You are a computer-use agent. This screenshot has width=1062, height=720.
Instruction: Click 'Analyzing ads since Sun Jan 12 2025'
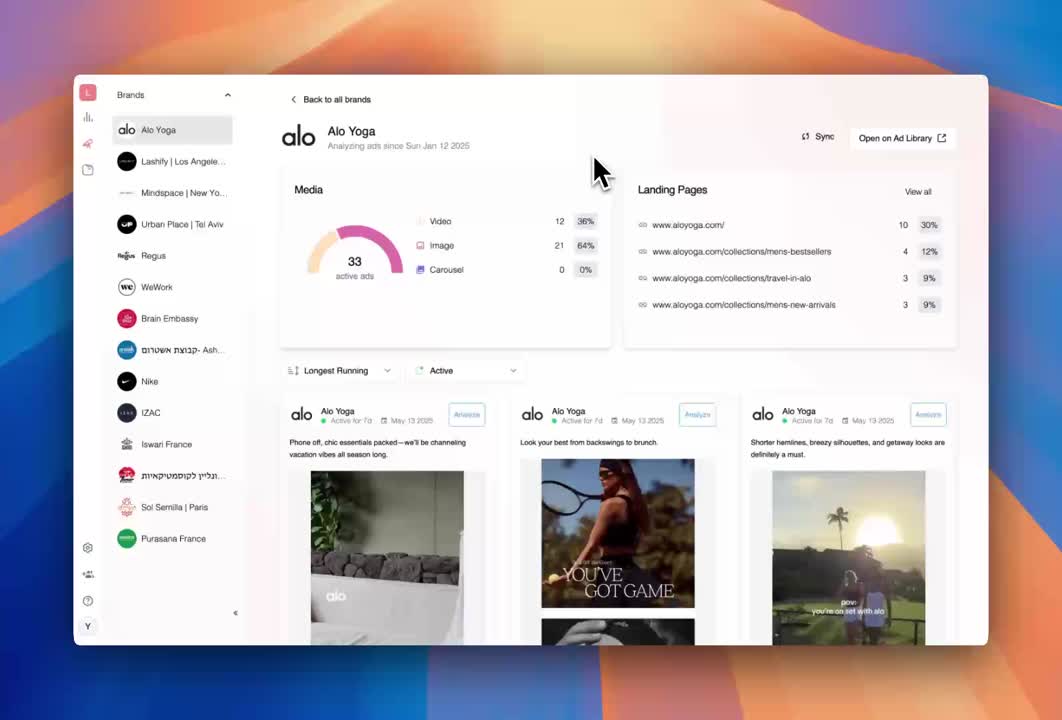(x=398, y=146)
